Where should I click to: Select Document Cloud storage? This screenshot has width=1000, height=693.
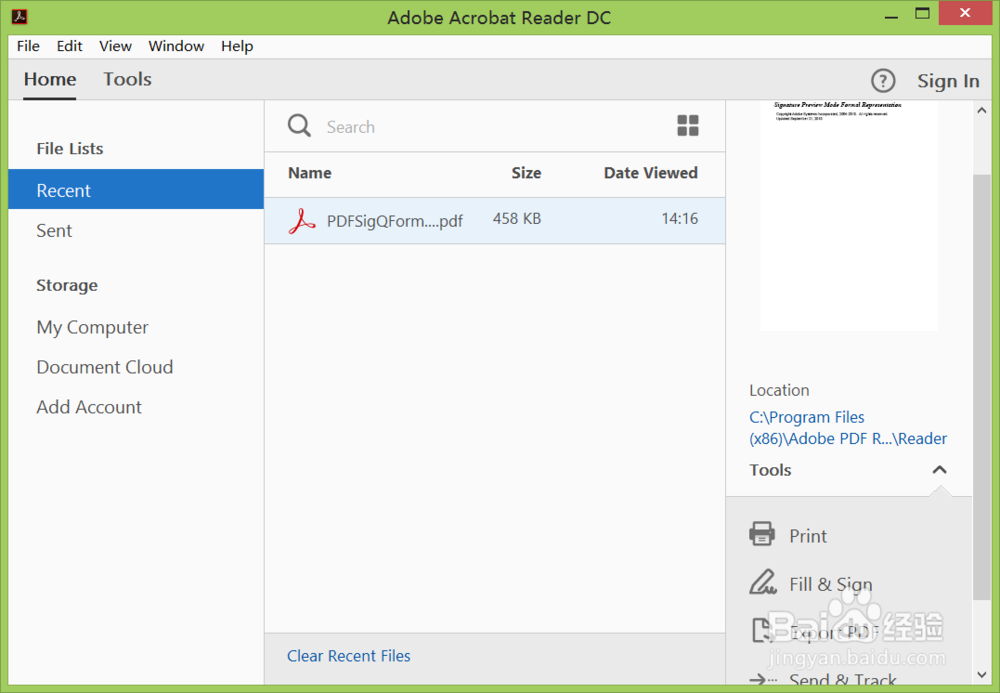pyautogui.click(x=104, y=367)
